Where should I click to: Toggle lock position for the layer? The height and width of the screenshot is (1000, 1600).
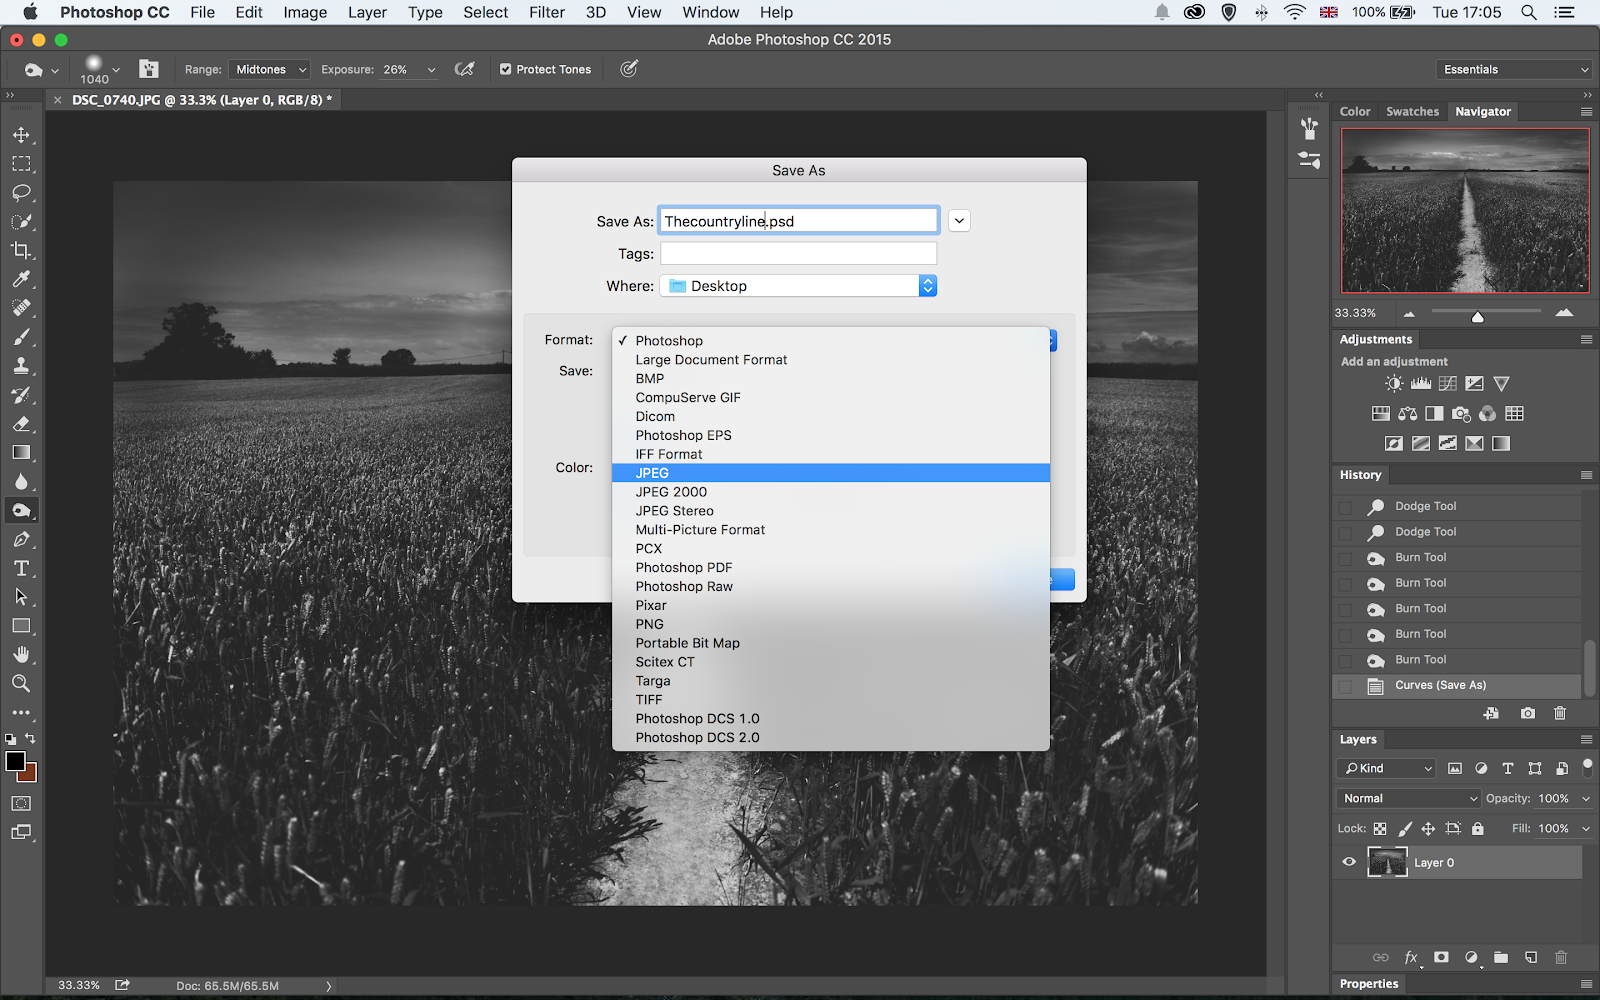click(x=1428, y=829)
